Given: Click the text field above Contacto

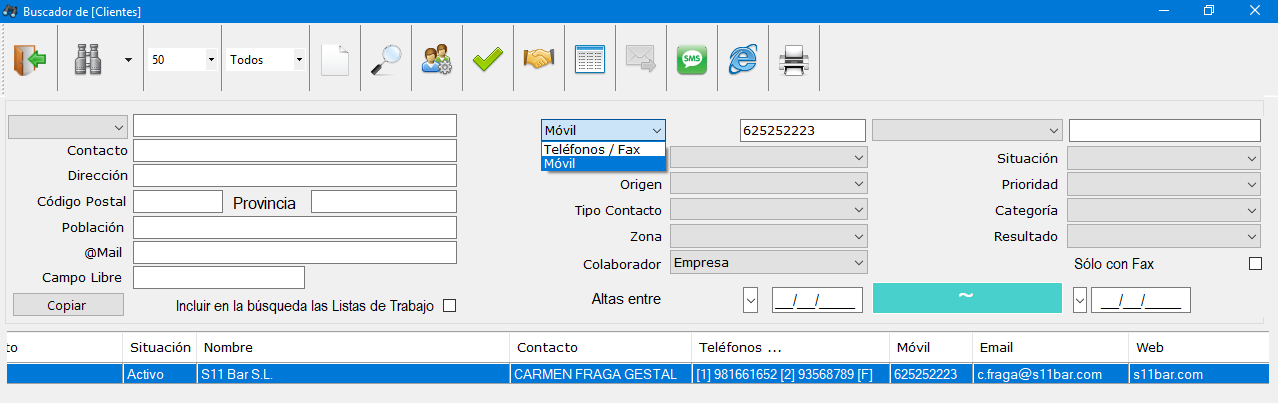Looking at the screenshot, I should pos(295,126).
